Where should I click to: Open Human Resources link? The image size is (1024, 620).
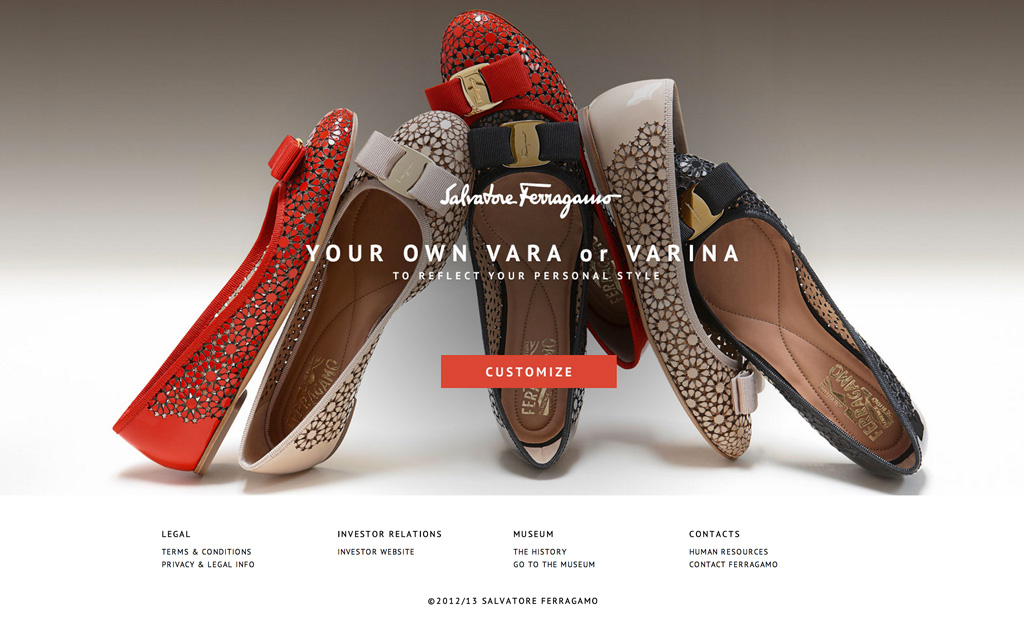pyautogui.click(x=728, y=552)
